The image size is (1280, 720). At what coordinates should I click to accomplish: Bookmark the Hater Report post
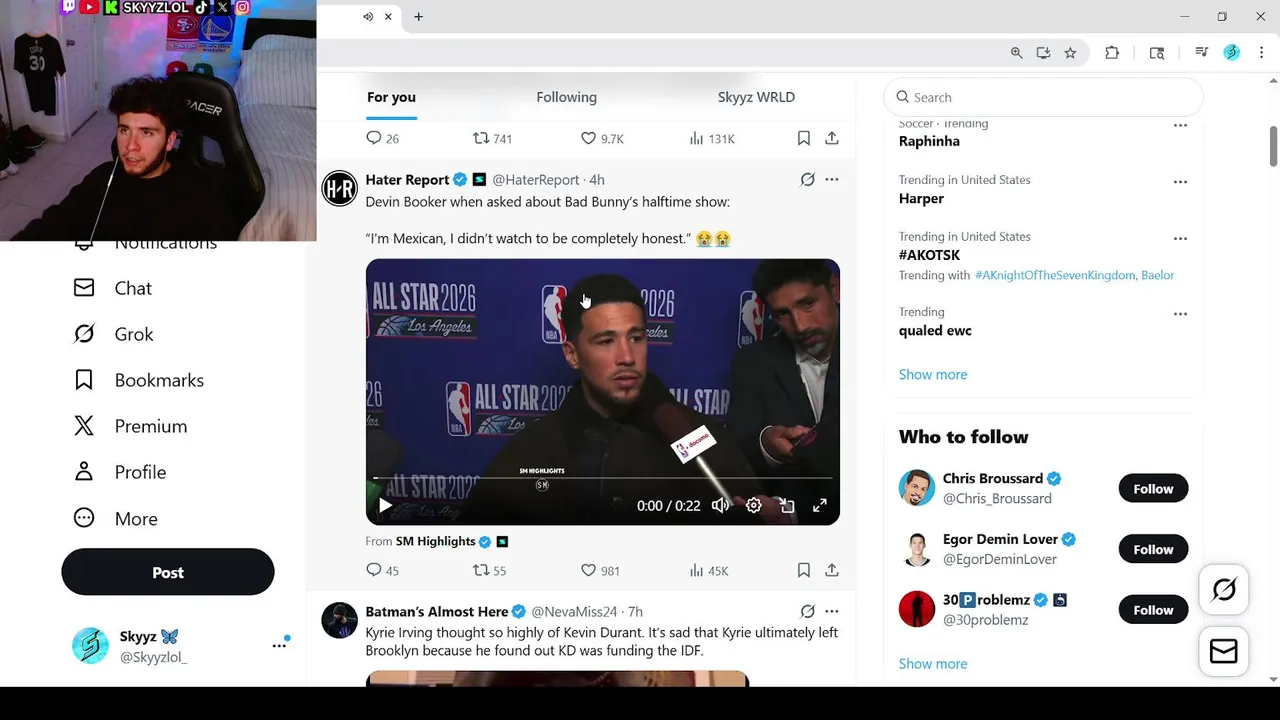click(804, 570)
